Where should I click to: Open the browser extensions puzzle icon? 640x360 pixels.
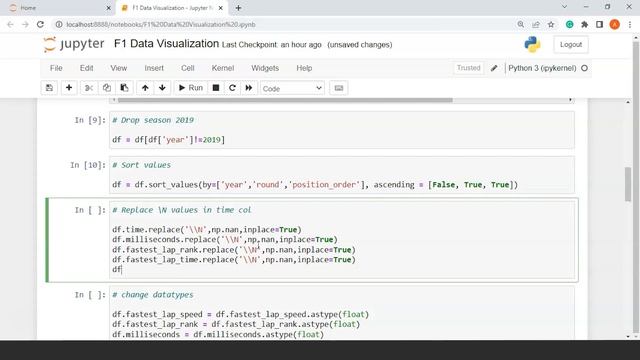584,24
